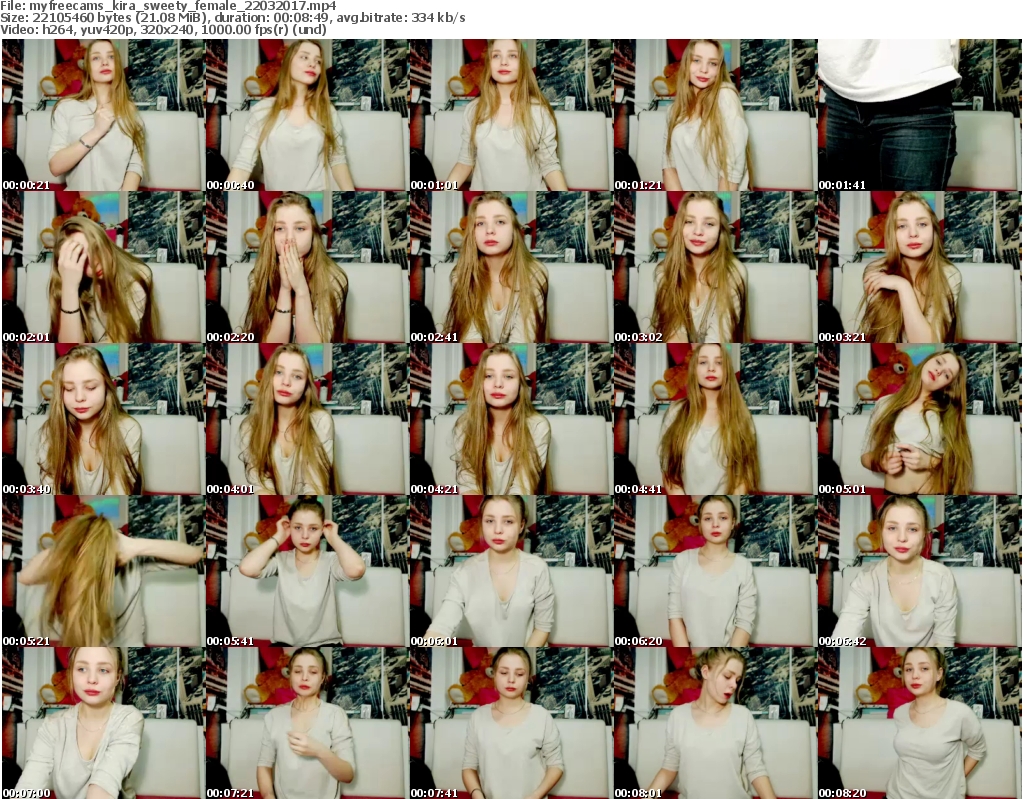
Task: Pick the preview frame at 00:03:40
Action: tap(103, 419)
